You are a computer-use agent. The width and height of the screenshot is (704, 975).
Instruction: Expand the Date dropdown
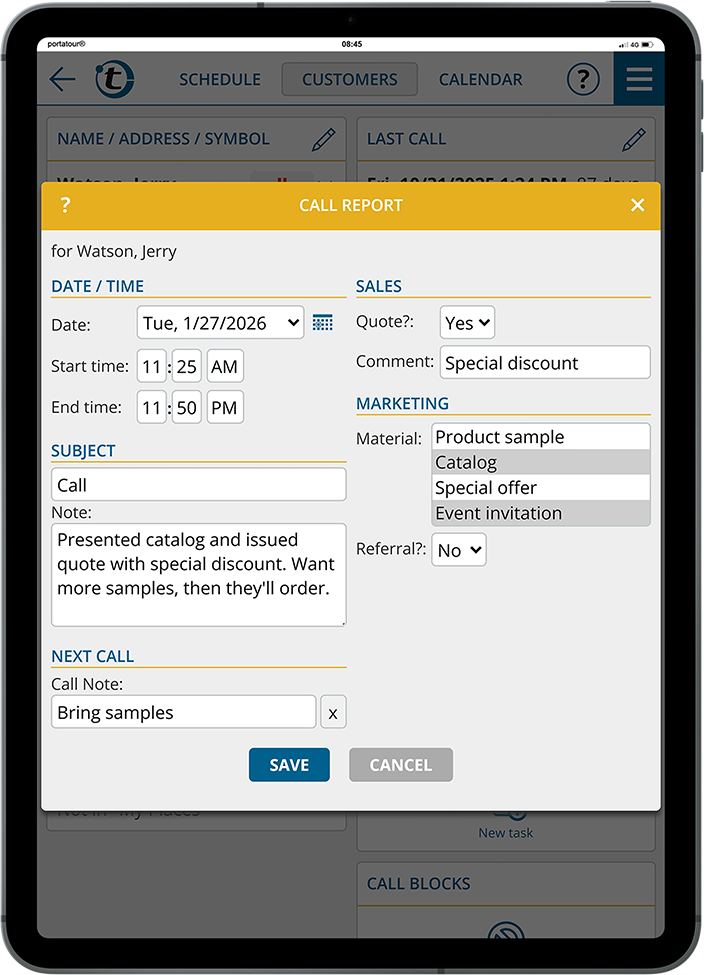[220, 323]
